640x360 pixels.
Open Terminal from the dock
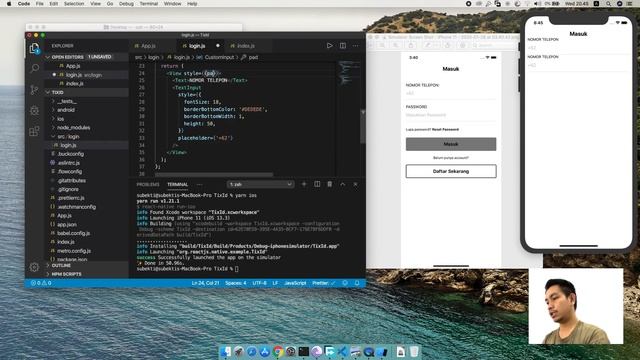[x=304, y=351]
